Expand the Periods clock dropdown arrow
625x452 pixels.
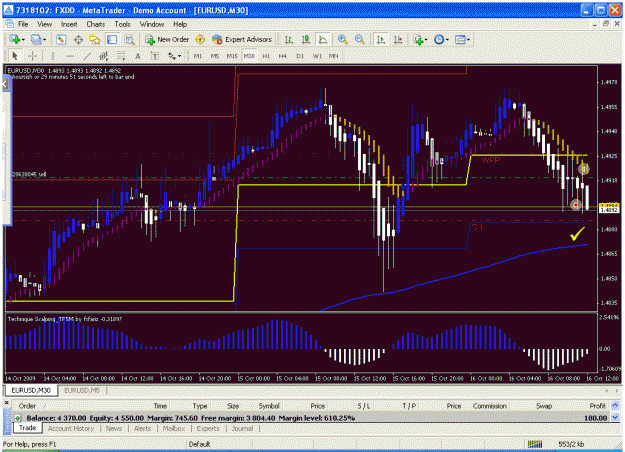447,40
